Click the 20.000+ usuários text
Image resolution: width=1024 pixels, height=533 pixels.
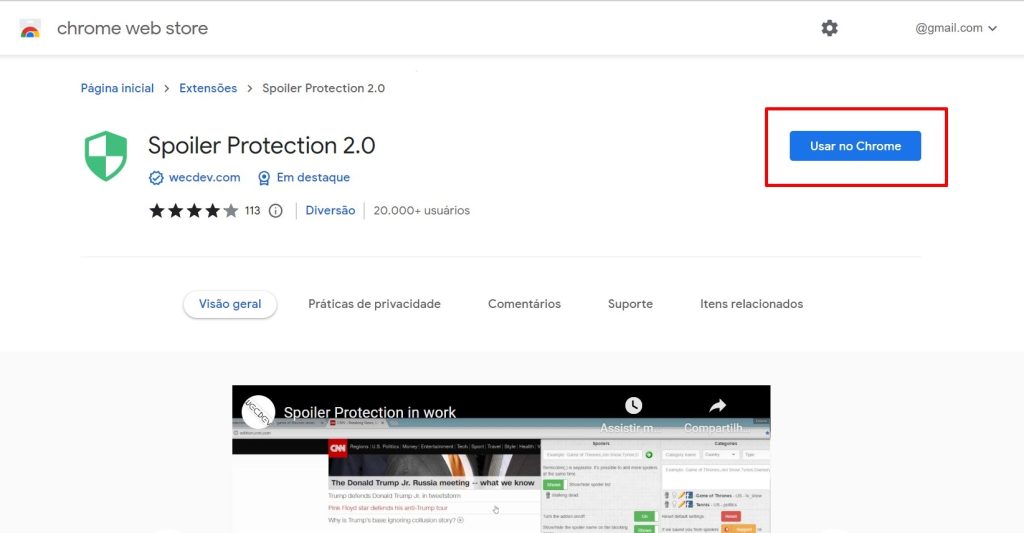422,210
